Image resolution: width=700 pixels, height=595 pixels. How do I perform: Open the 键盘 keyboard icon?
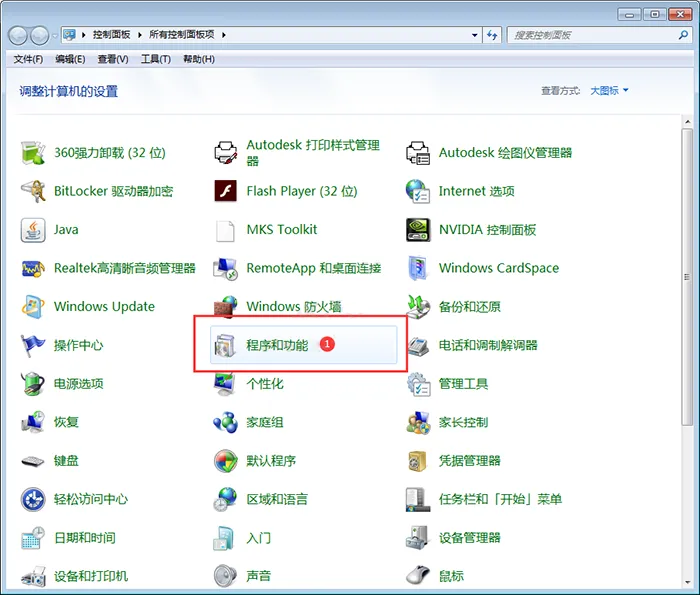(x=33, y=461)
